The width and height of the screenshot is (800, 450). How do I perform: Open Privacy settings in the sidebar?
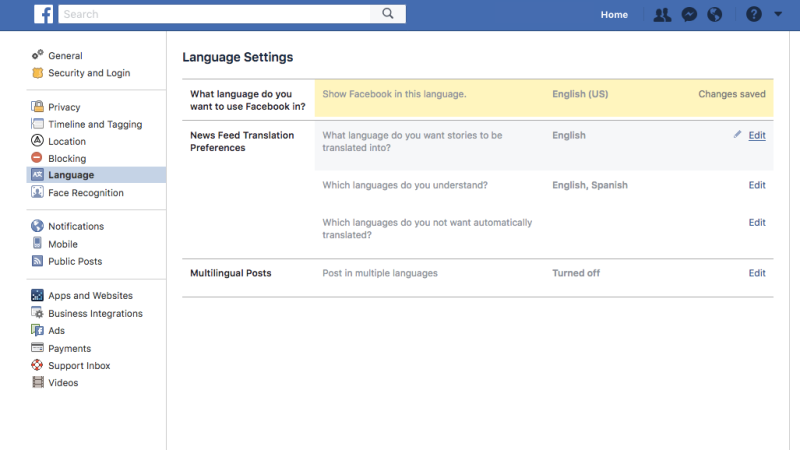tap(64, 107)
